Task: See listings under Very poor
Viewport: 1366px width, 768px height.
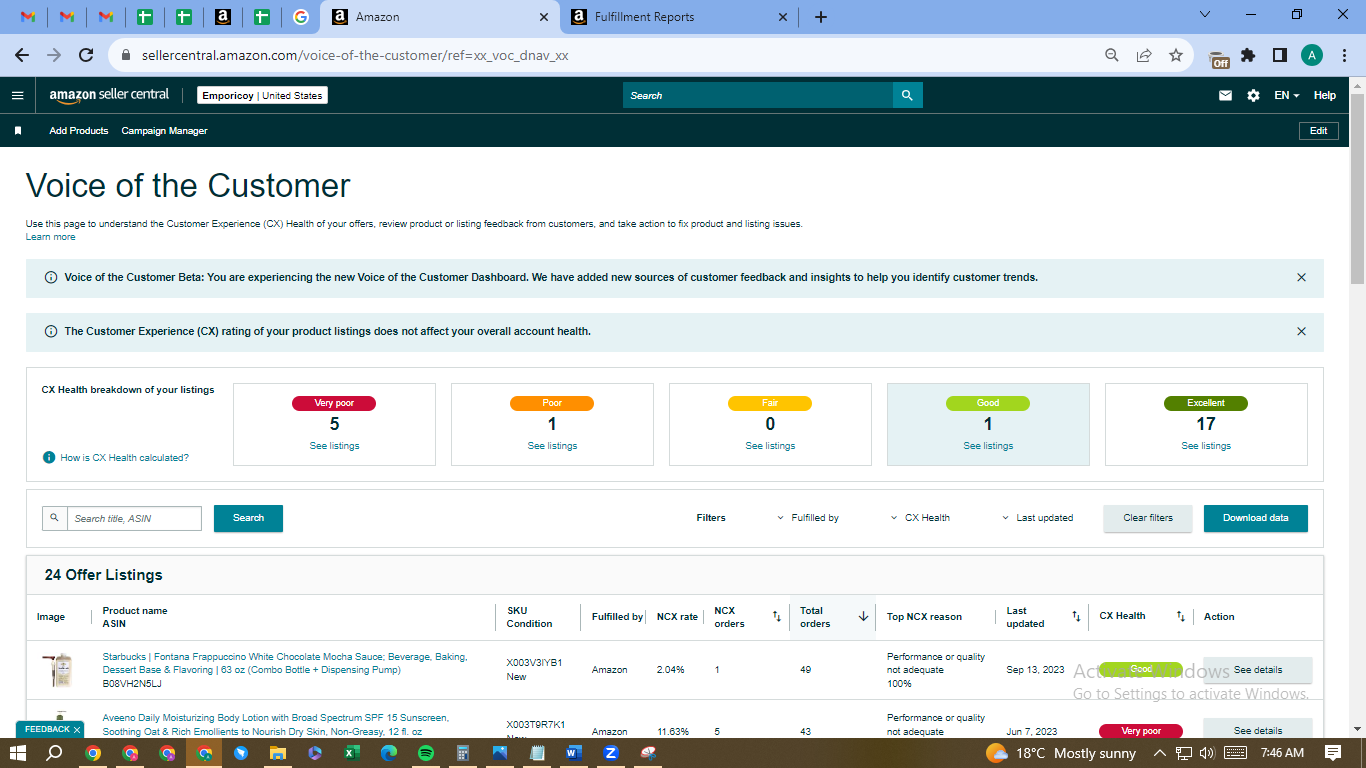Action: [x=334, y=446]
